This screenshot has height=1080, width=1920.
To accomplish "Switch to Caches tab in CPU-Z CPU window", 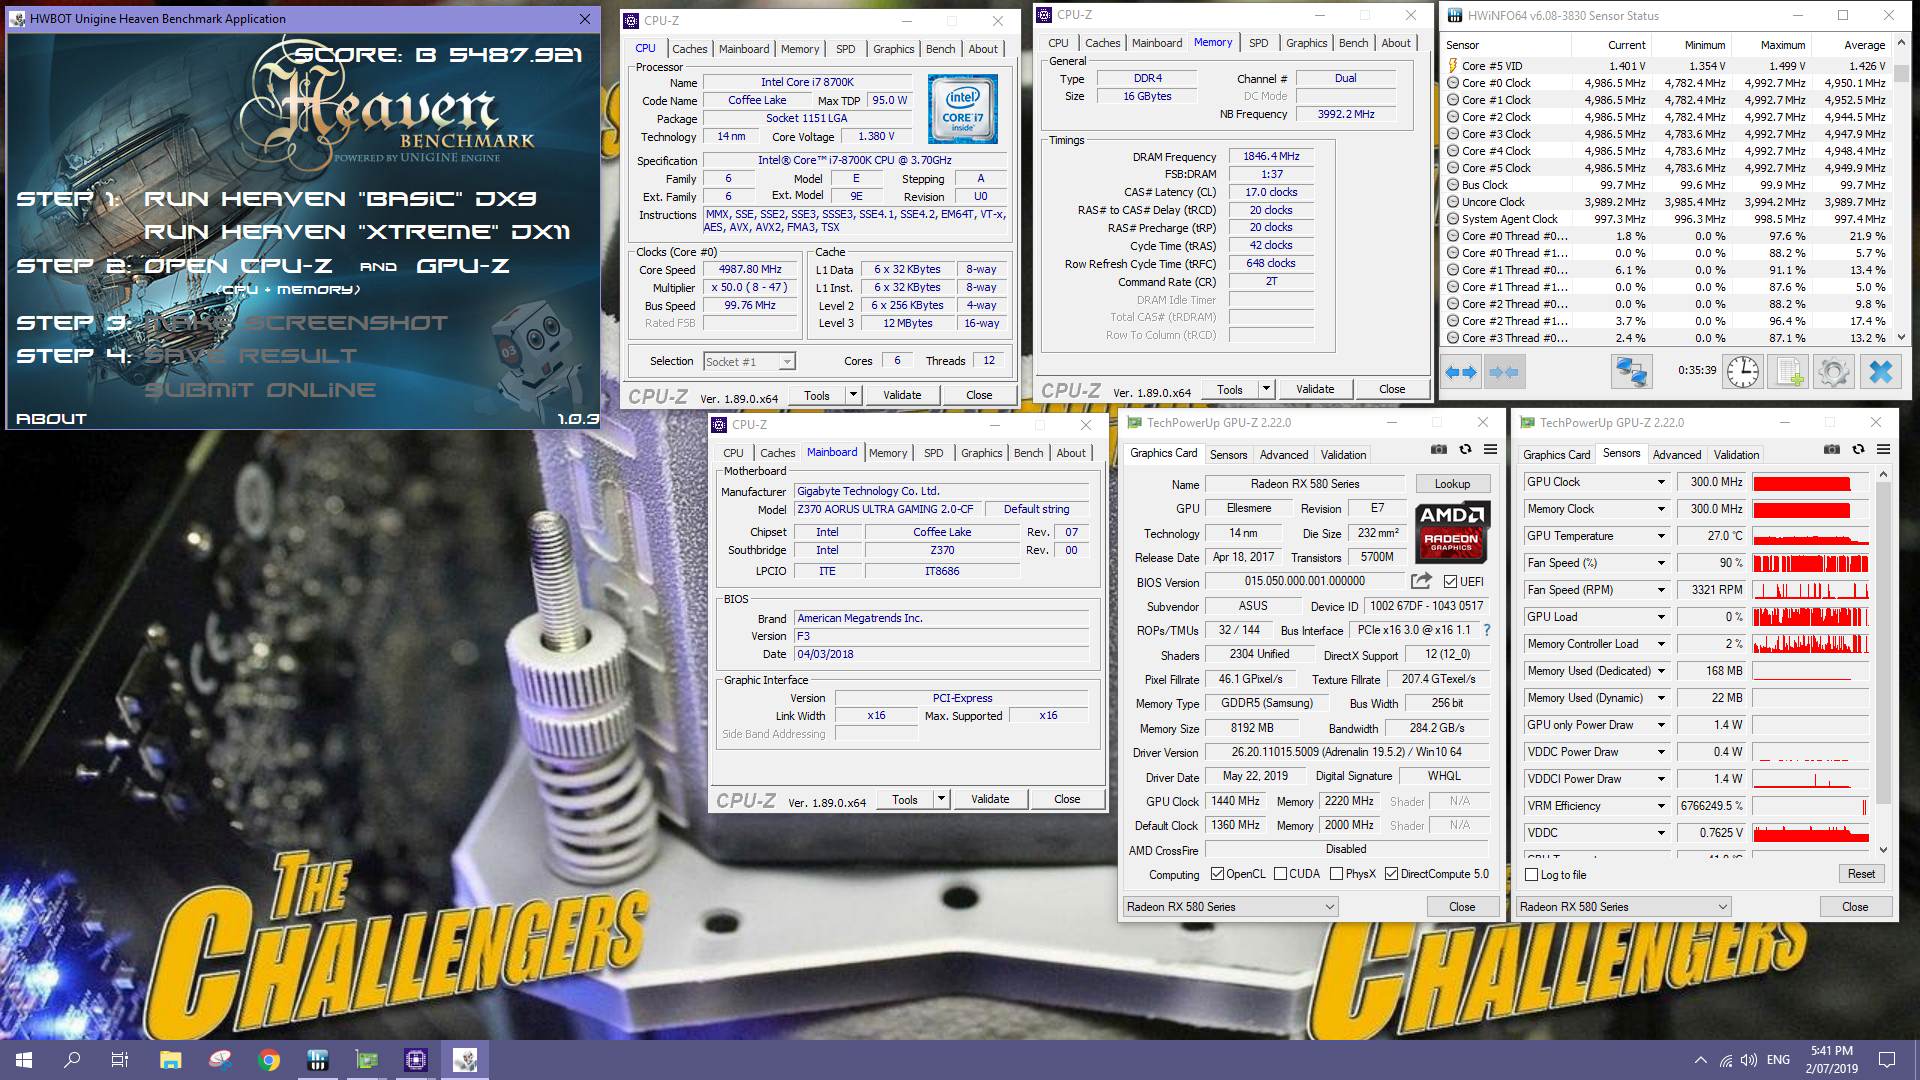I will point(690,49).
